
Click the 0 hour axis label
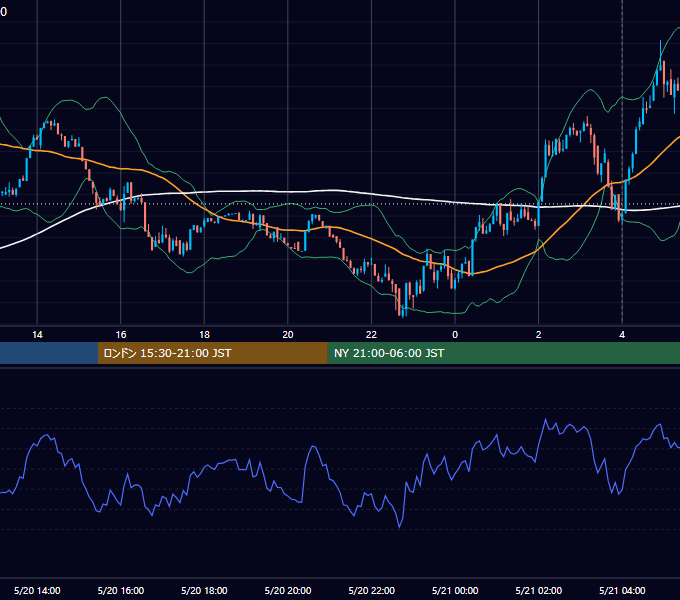(455, 335)
